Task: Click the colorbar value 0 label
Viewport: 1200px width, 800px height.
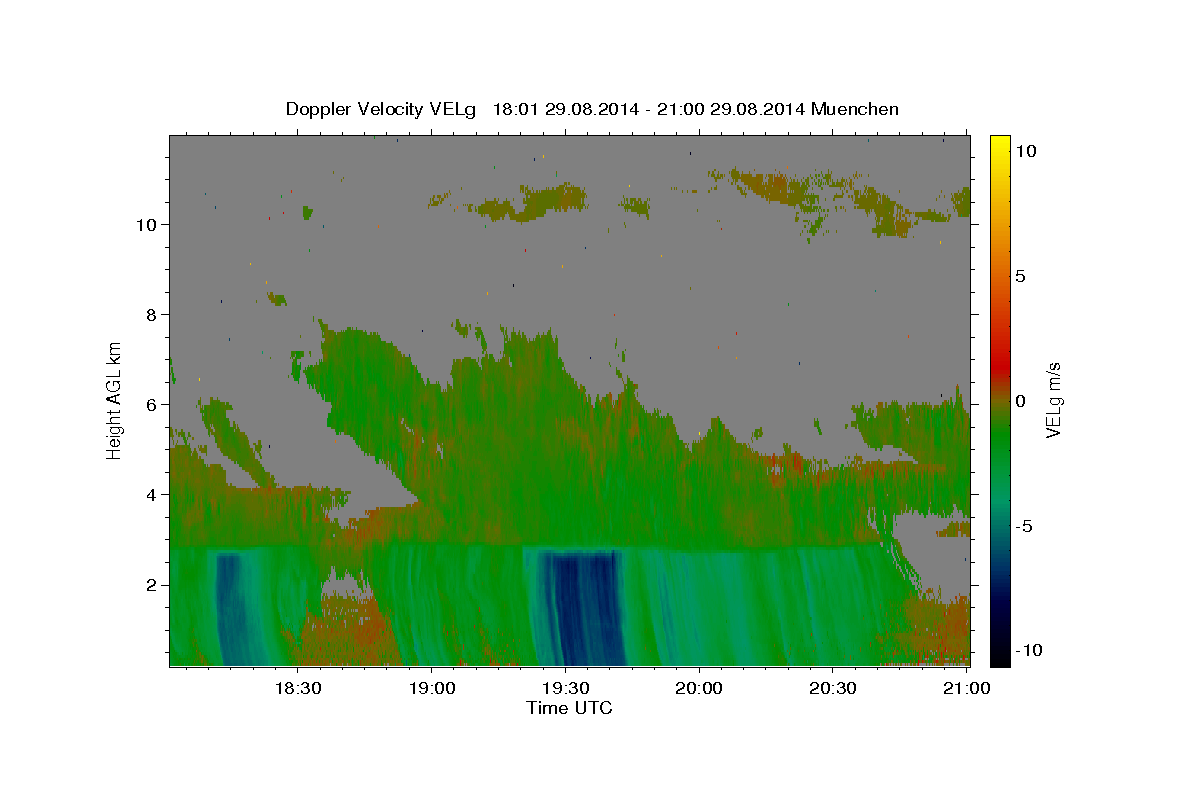Action: click(x=1020, y=401)
